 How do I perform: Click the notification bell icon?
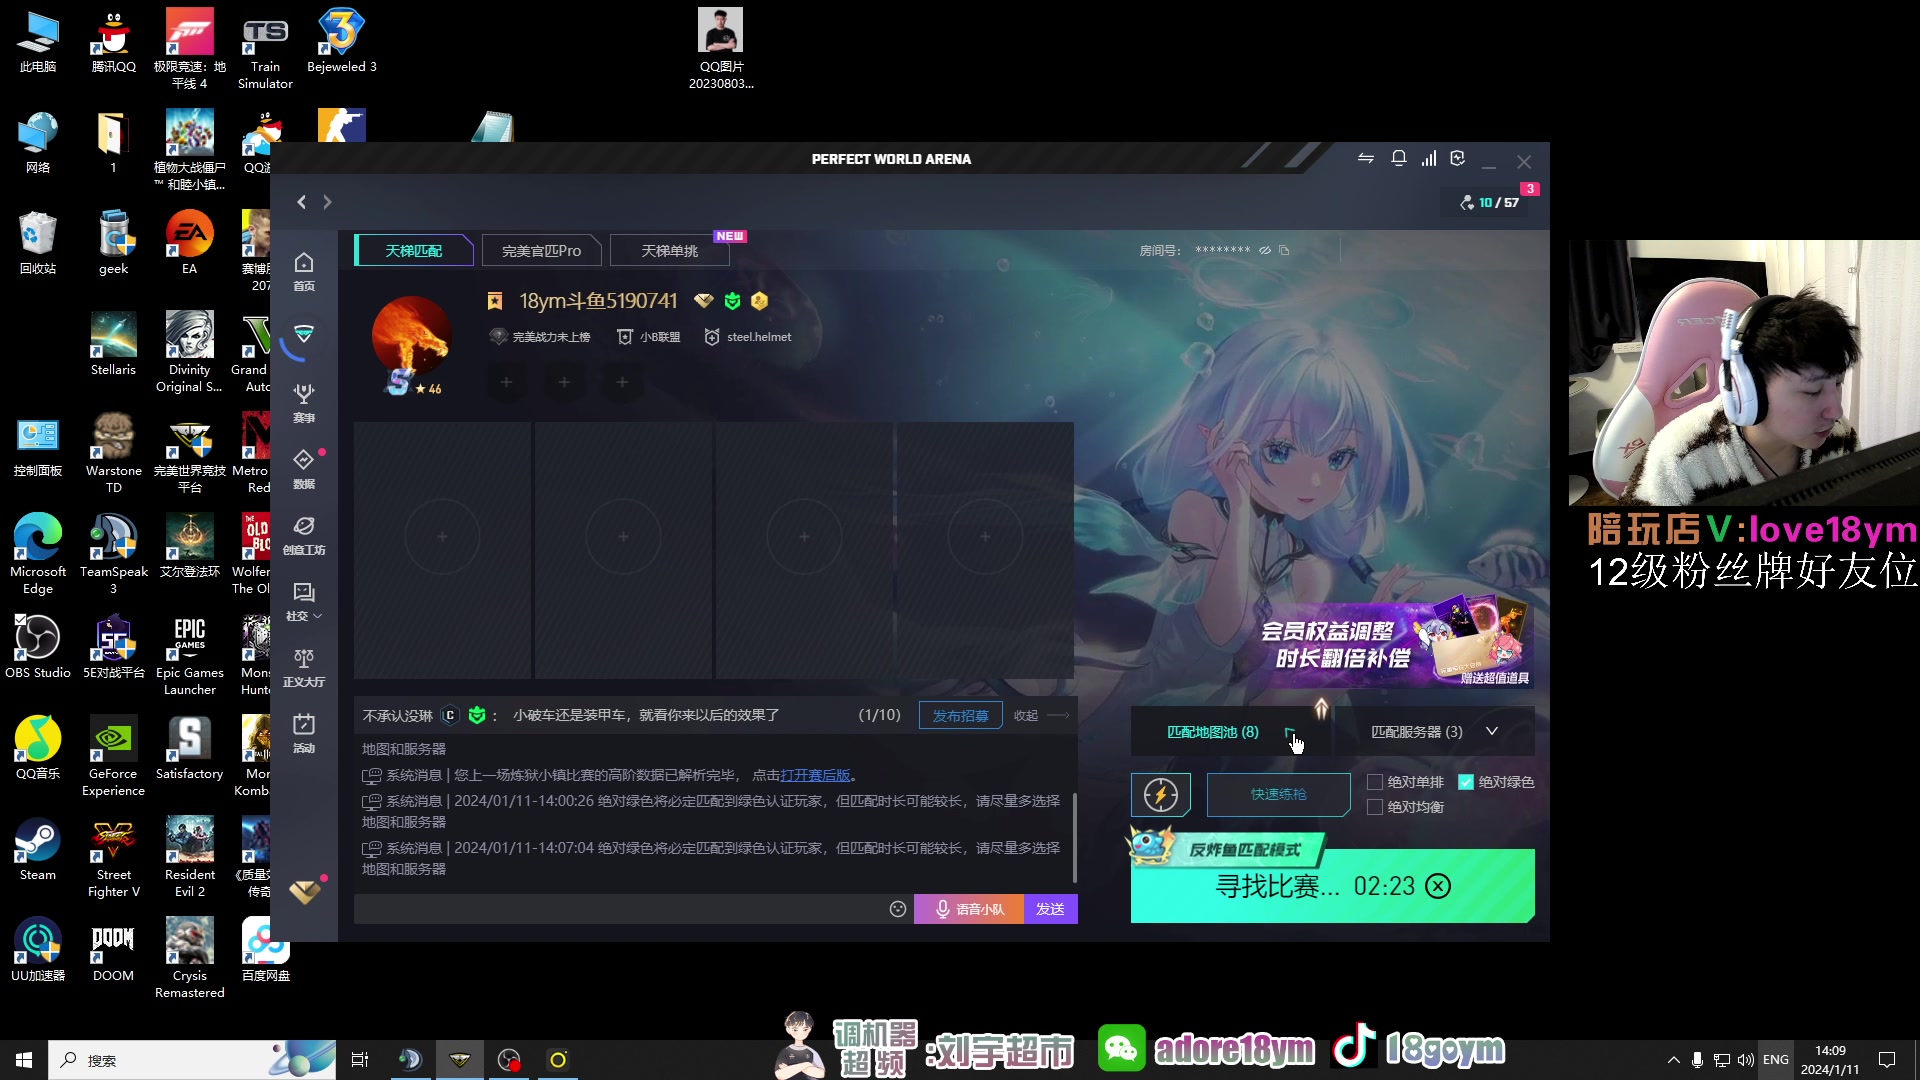[x=1399, y=159]
